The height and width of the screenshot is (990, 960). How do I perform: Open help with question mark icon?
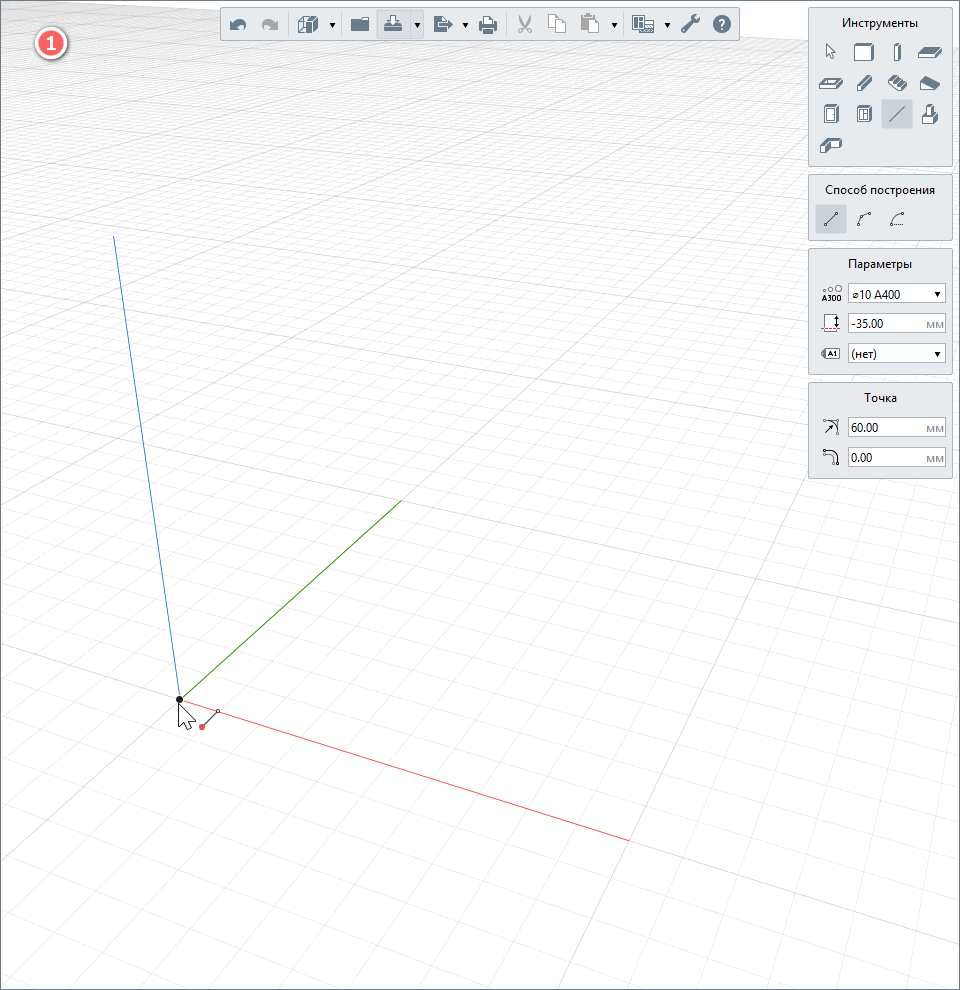coord(722,25)
